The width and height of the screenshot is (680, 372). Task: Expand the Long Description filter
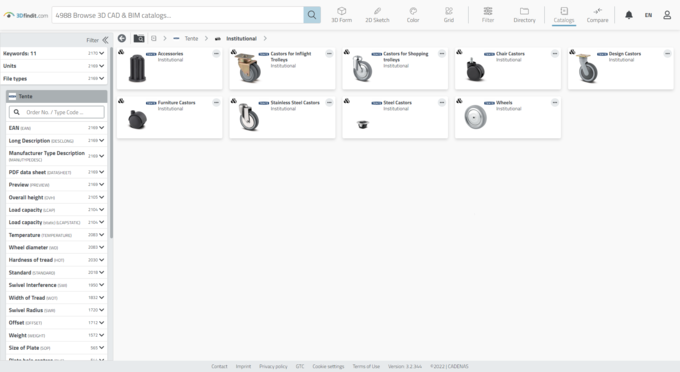[x=56, y=140]
